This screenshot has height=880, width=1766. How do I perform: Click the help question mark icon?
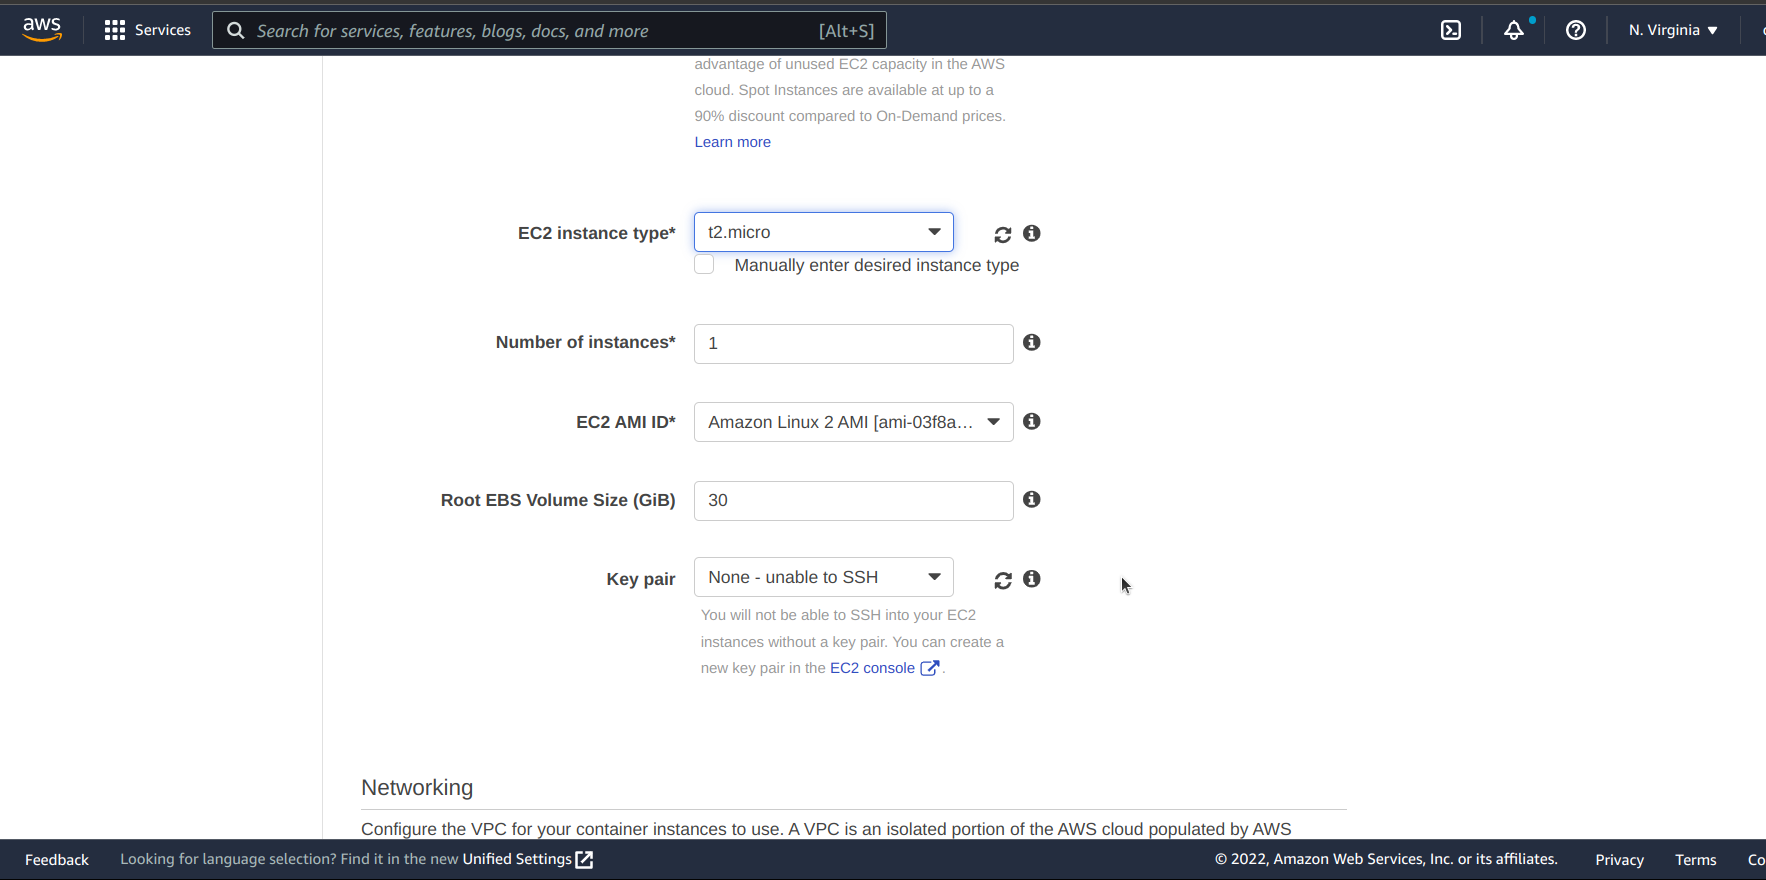pos(1575,30)
